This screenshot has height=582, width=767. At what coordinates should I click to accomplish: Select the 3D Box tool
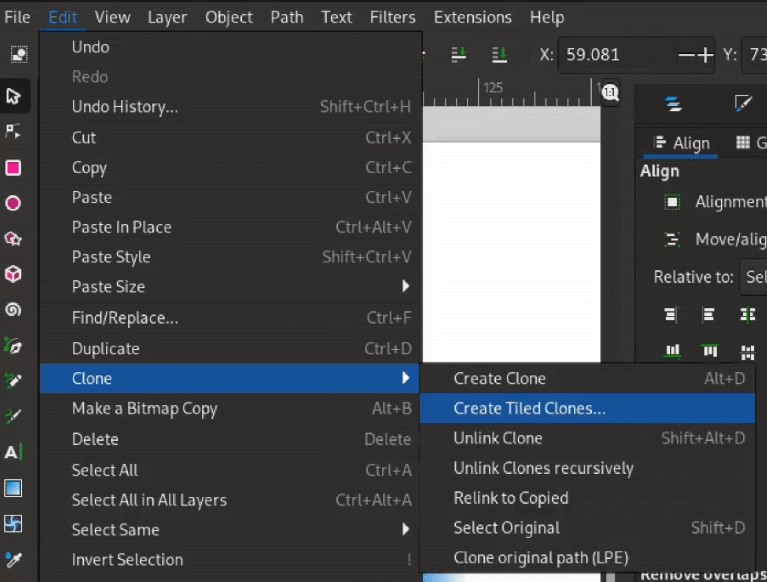click(x=13, y=274)
